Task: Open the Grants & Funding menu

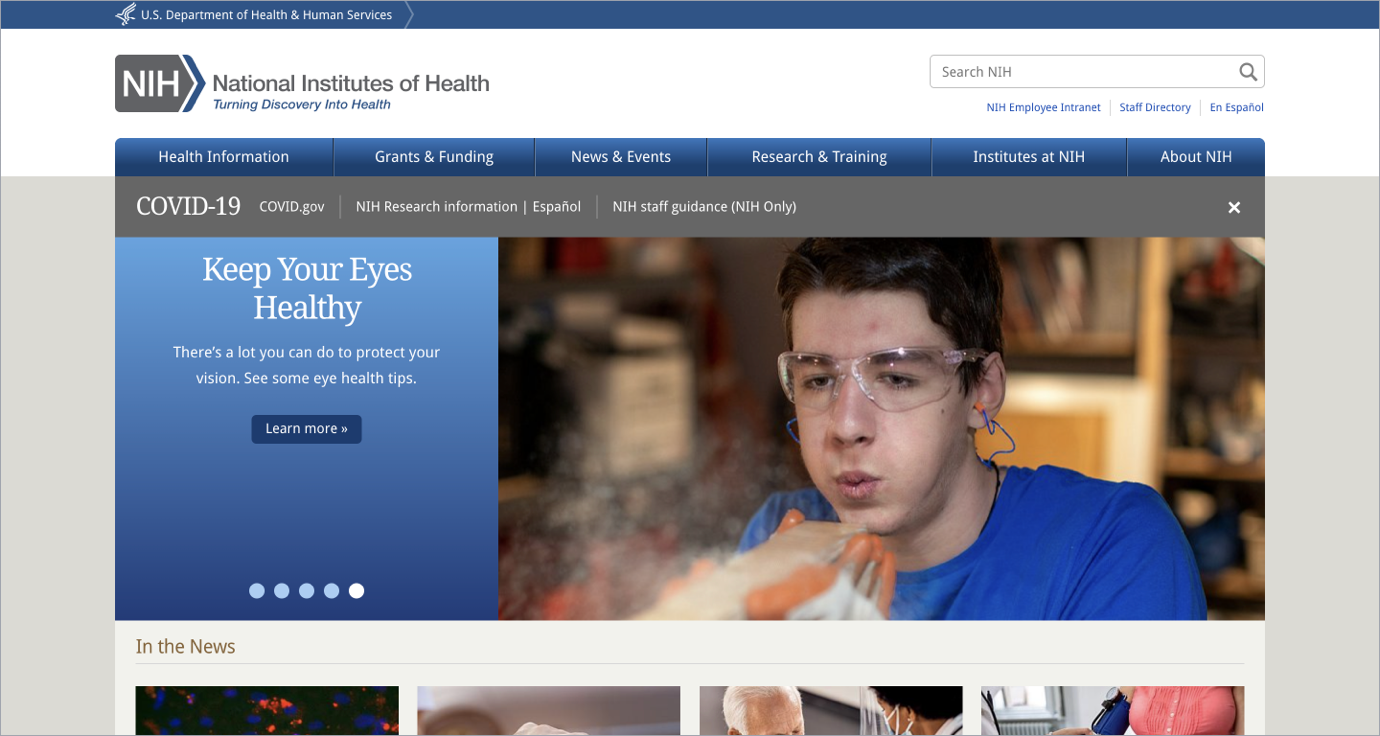Action: (x=434, y=157)
